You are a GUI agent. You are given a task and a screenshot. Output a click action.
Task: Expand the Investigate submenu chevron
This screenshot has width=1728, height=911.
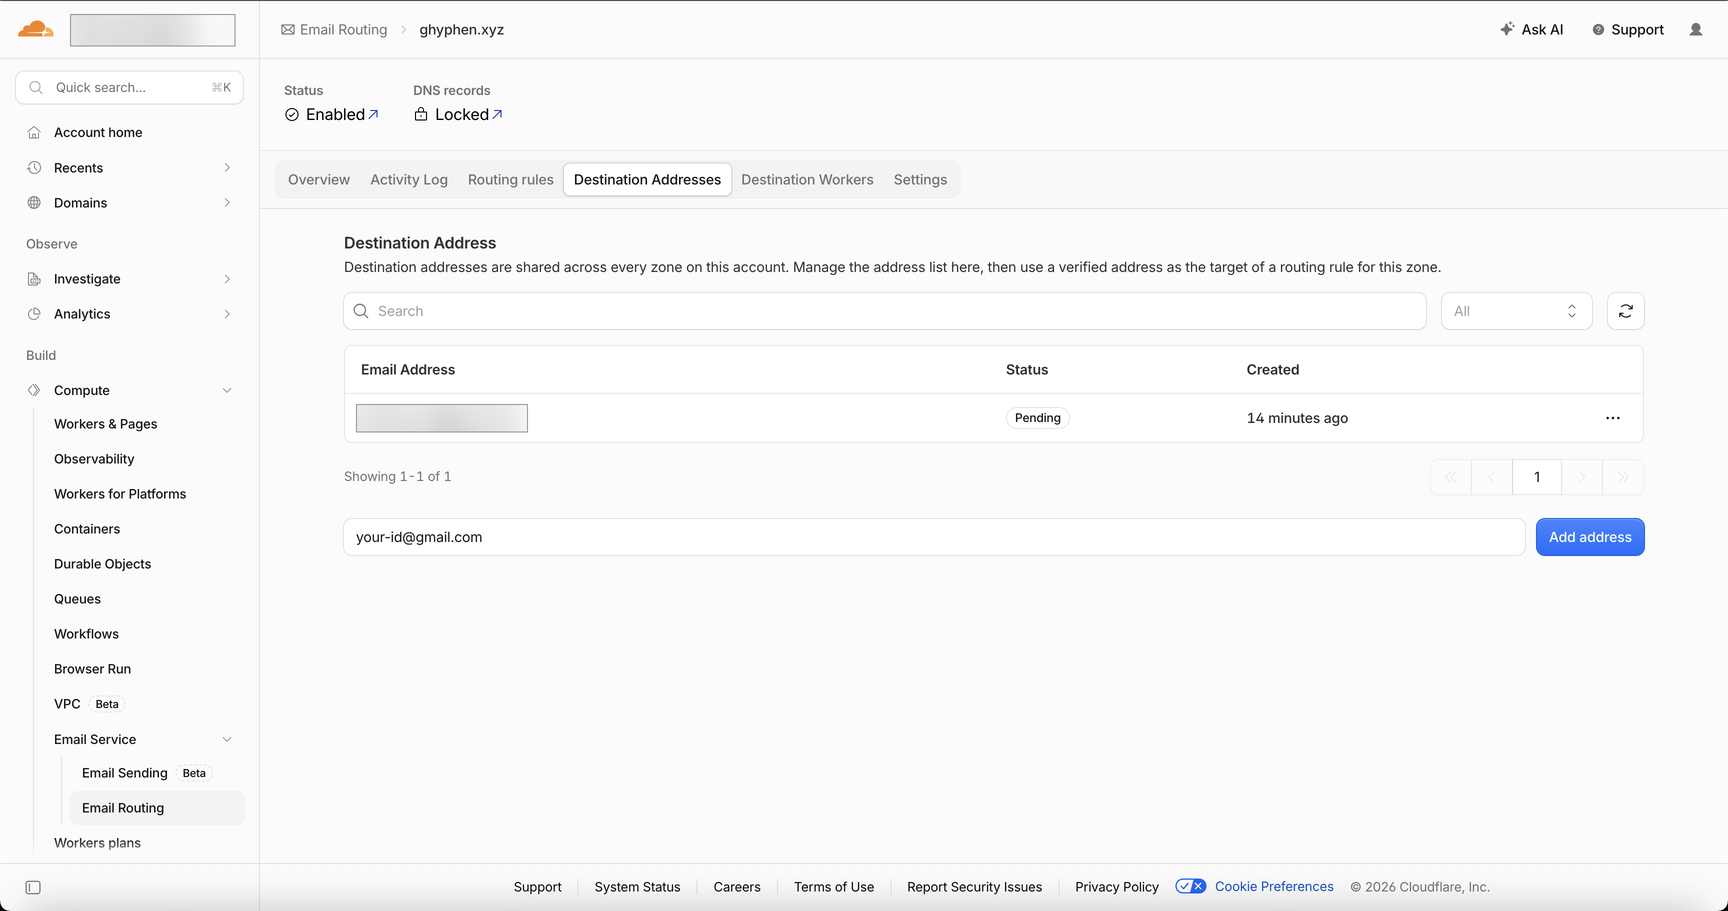pos(228,279)
